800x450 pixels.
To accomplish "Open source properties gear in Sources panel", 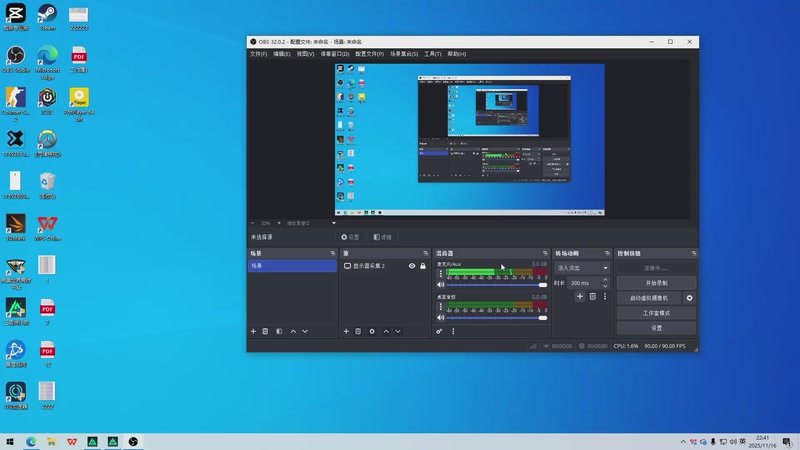I will click(x=372, y=331).
